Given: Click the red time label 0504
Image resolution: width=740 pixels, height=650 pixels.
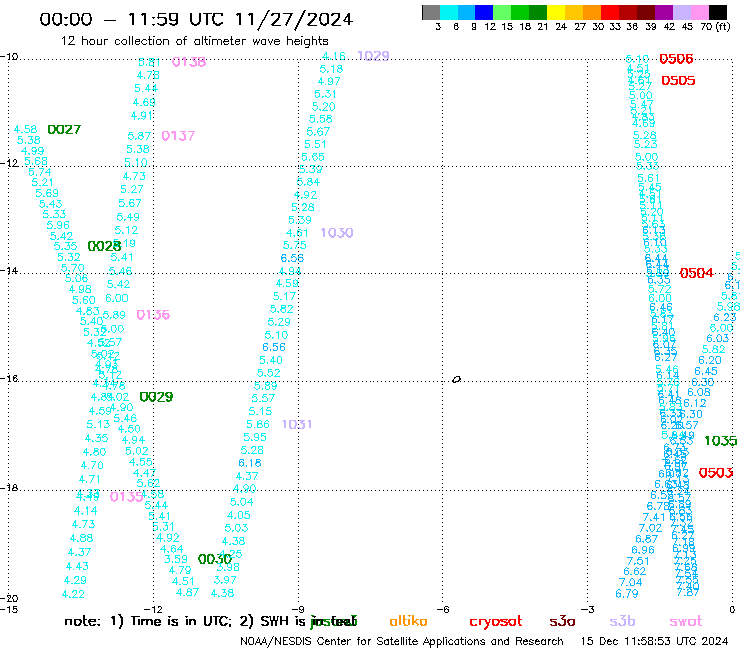Looking at the screenshot, I should pos(697,273).
